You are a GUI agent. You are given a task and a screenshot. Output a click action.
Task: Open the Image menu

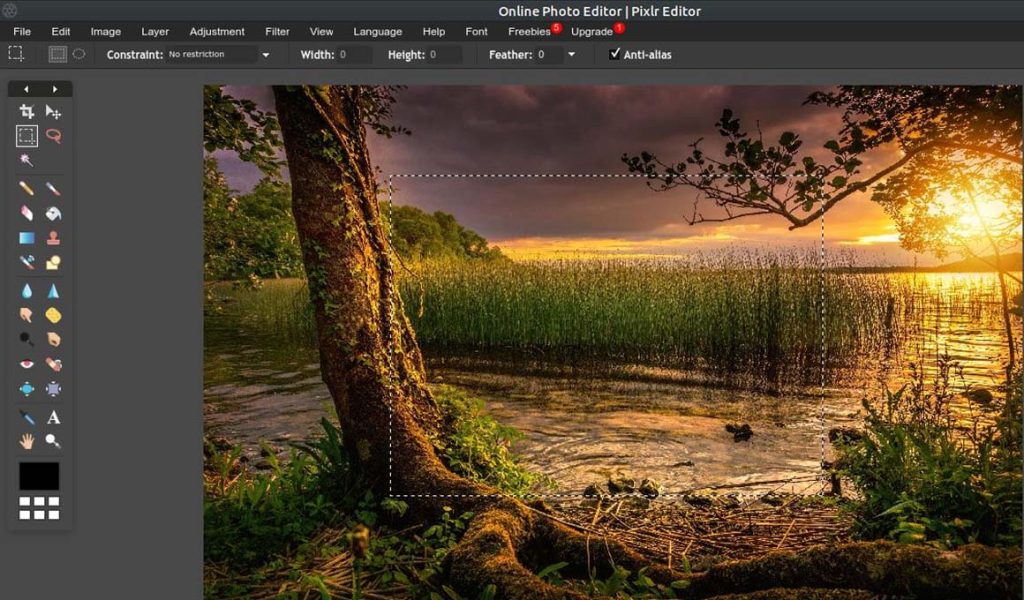coord(105,31)
